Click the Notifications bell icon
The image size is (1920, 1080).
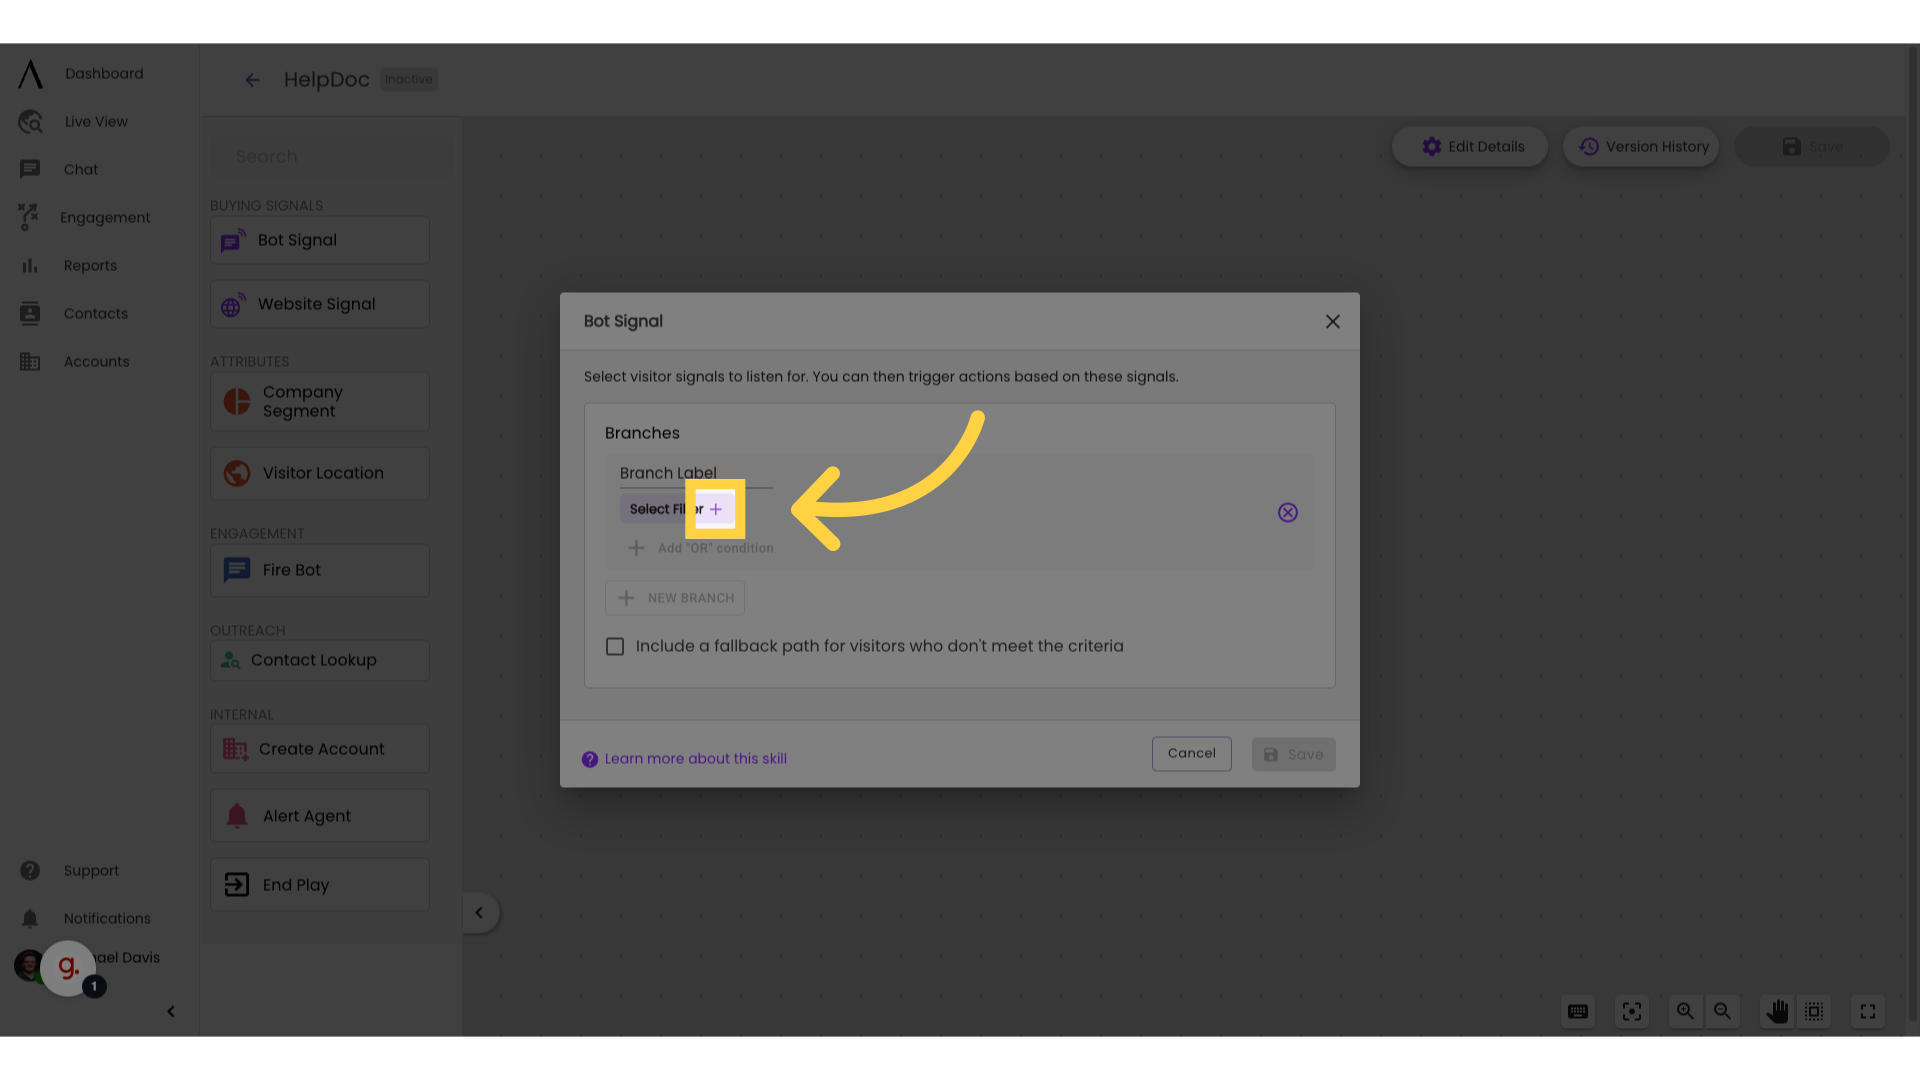pos(30,918)
